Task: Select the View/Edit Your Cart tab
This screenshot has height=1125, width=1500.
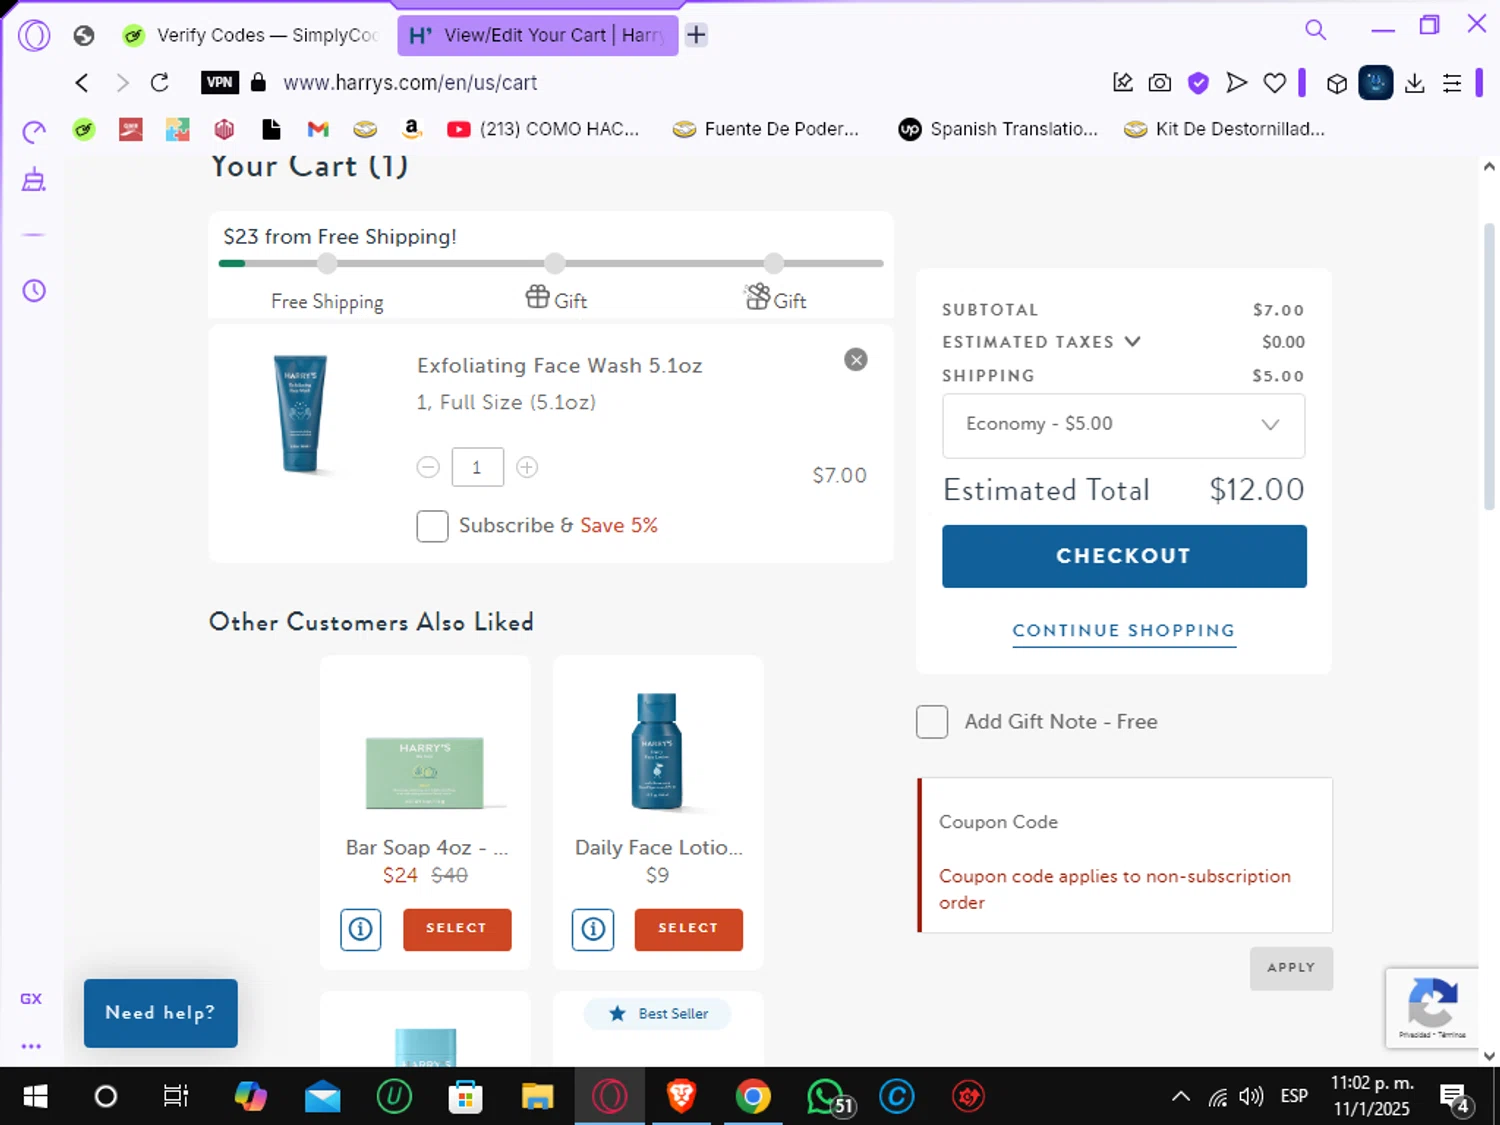Action: (x=537, y=36)
